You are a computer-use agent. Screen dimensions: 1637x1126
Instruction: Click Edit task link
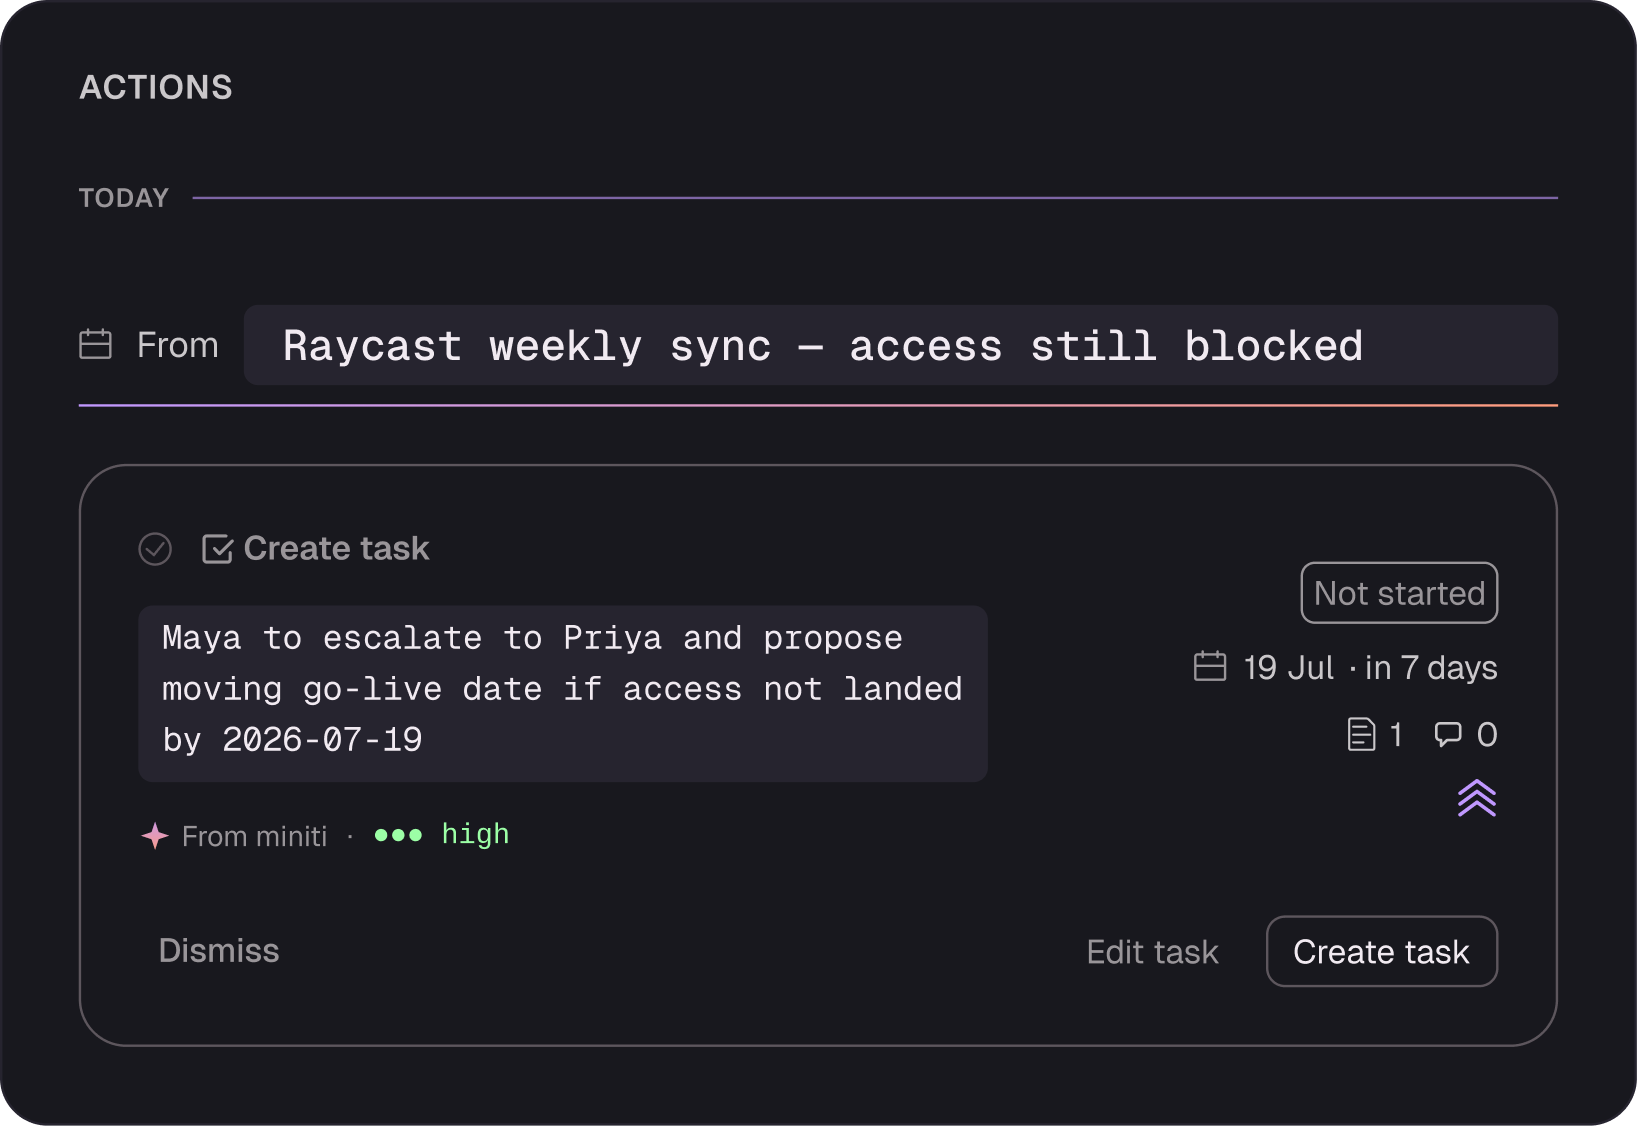[x=1153, y=952]
